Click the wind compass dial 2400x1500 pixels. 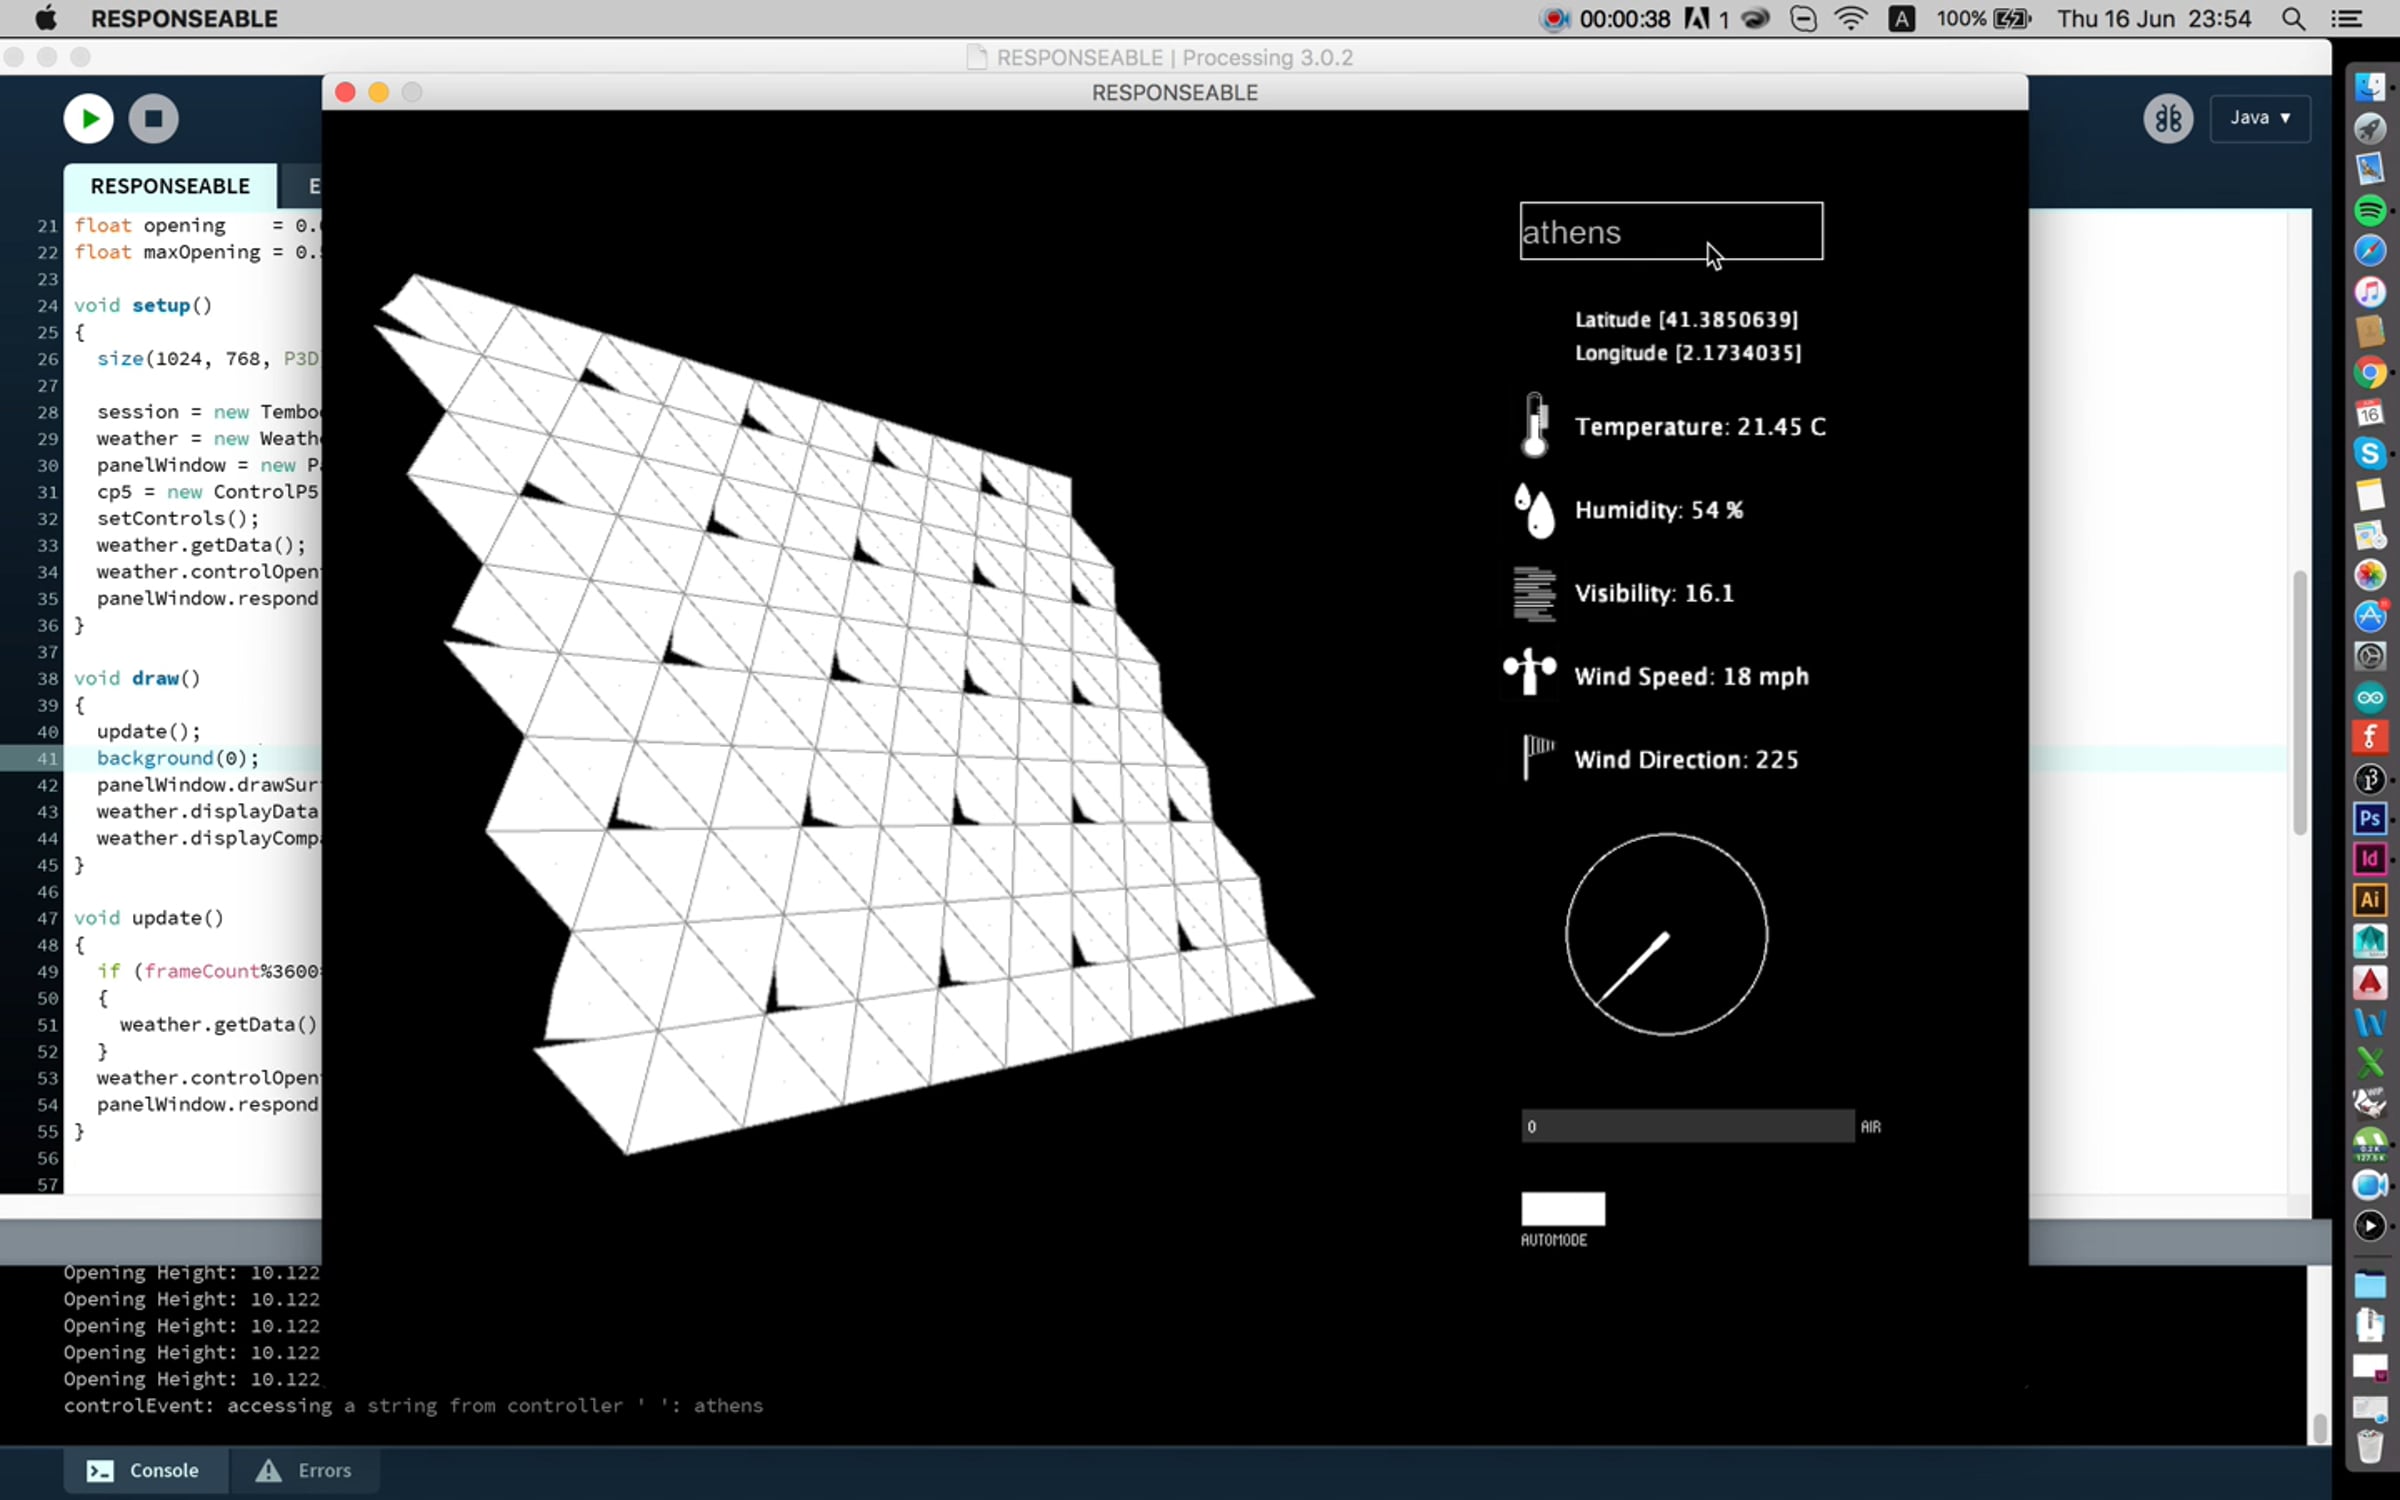1666,934
